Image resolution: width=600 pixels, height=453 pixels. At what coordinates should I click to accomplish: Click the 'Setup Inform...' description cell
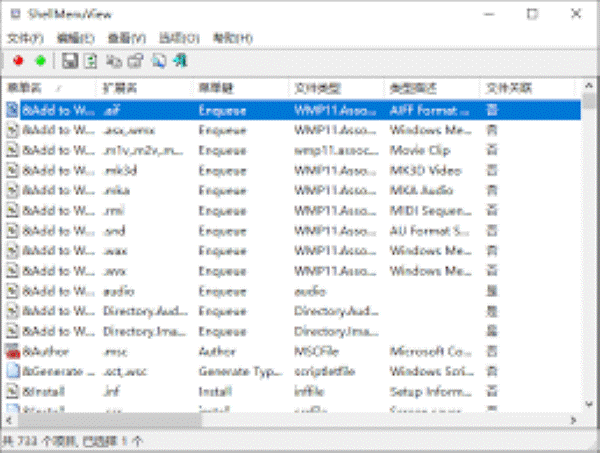tap(430, 391)
